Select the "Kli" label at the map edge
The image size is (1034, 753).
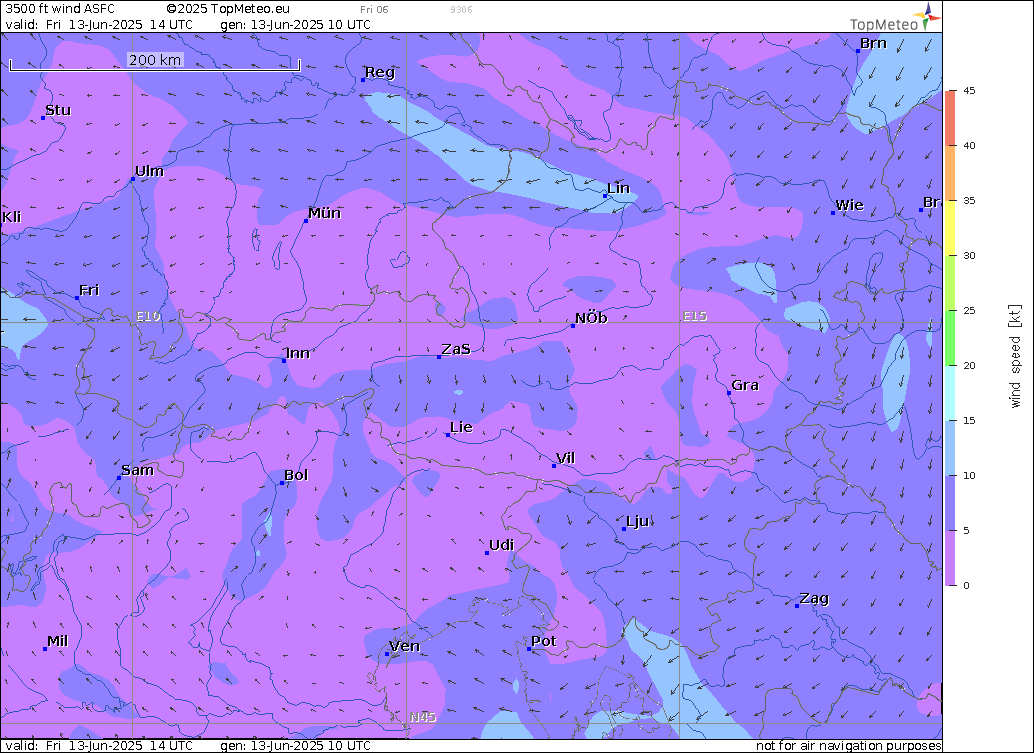[11, 217]
